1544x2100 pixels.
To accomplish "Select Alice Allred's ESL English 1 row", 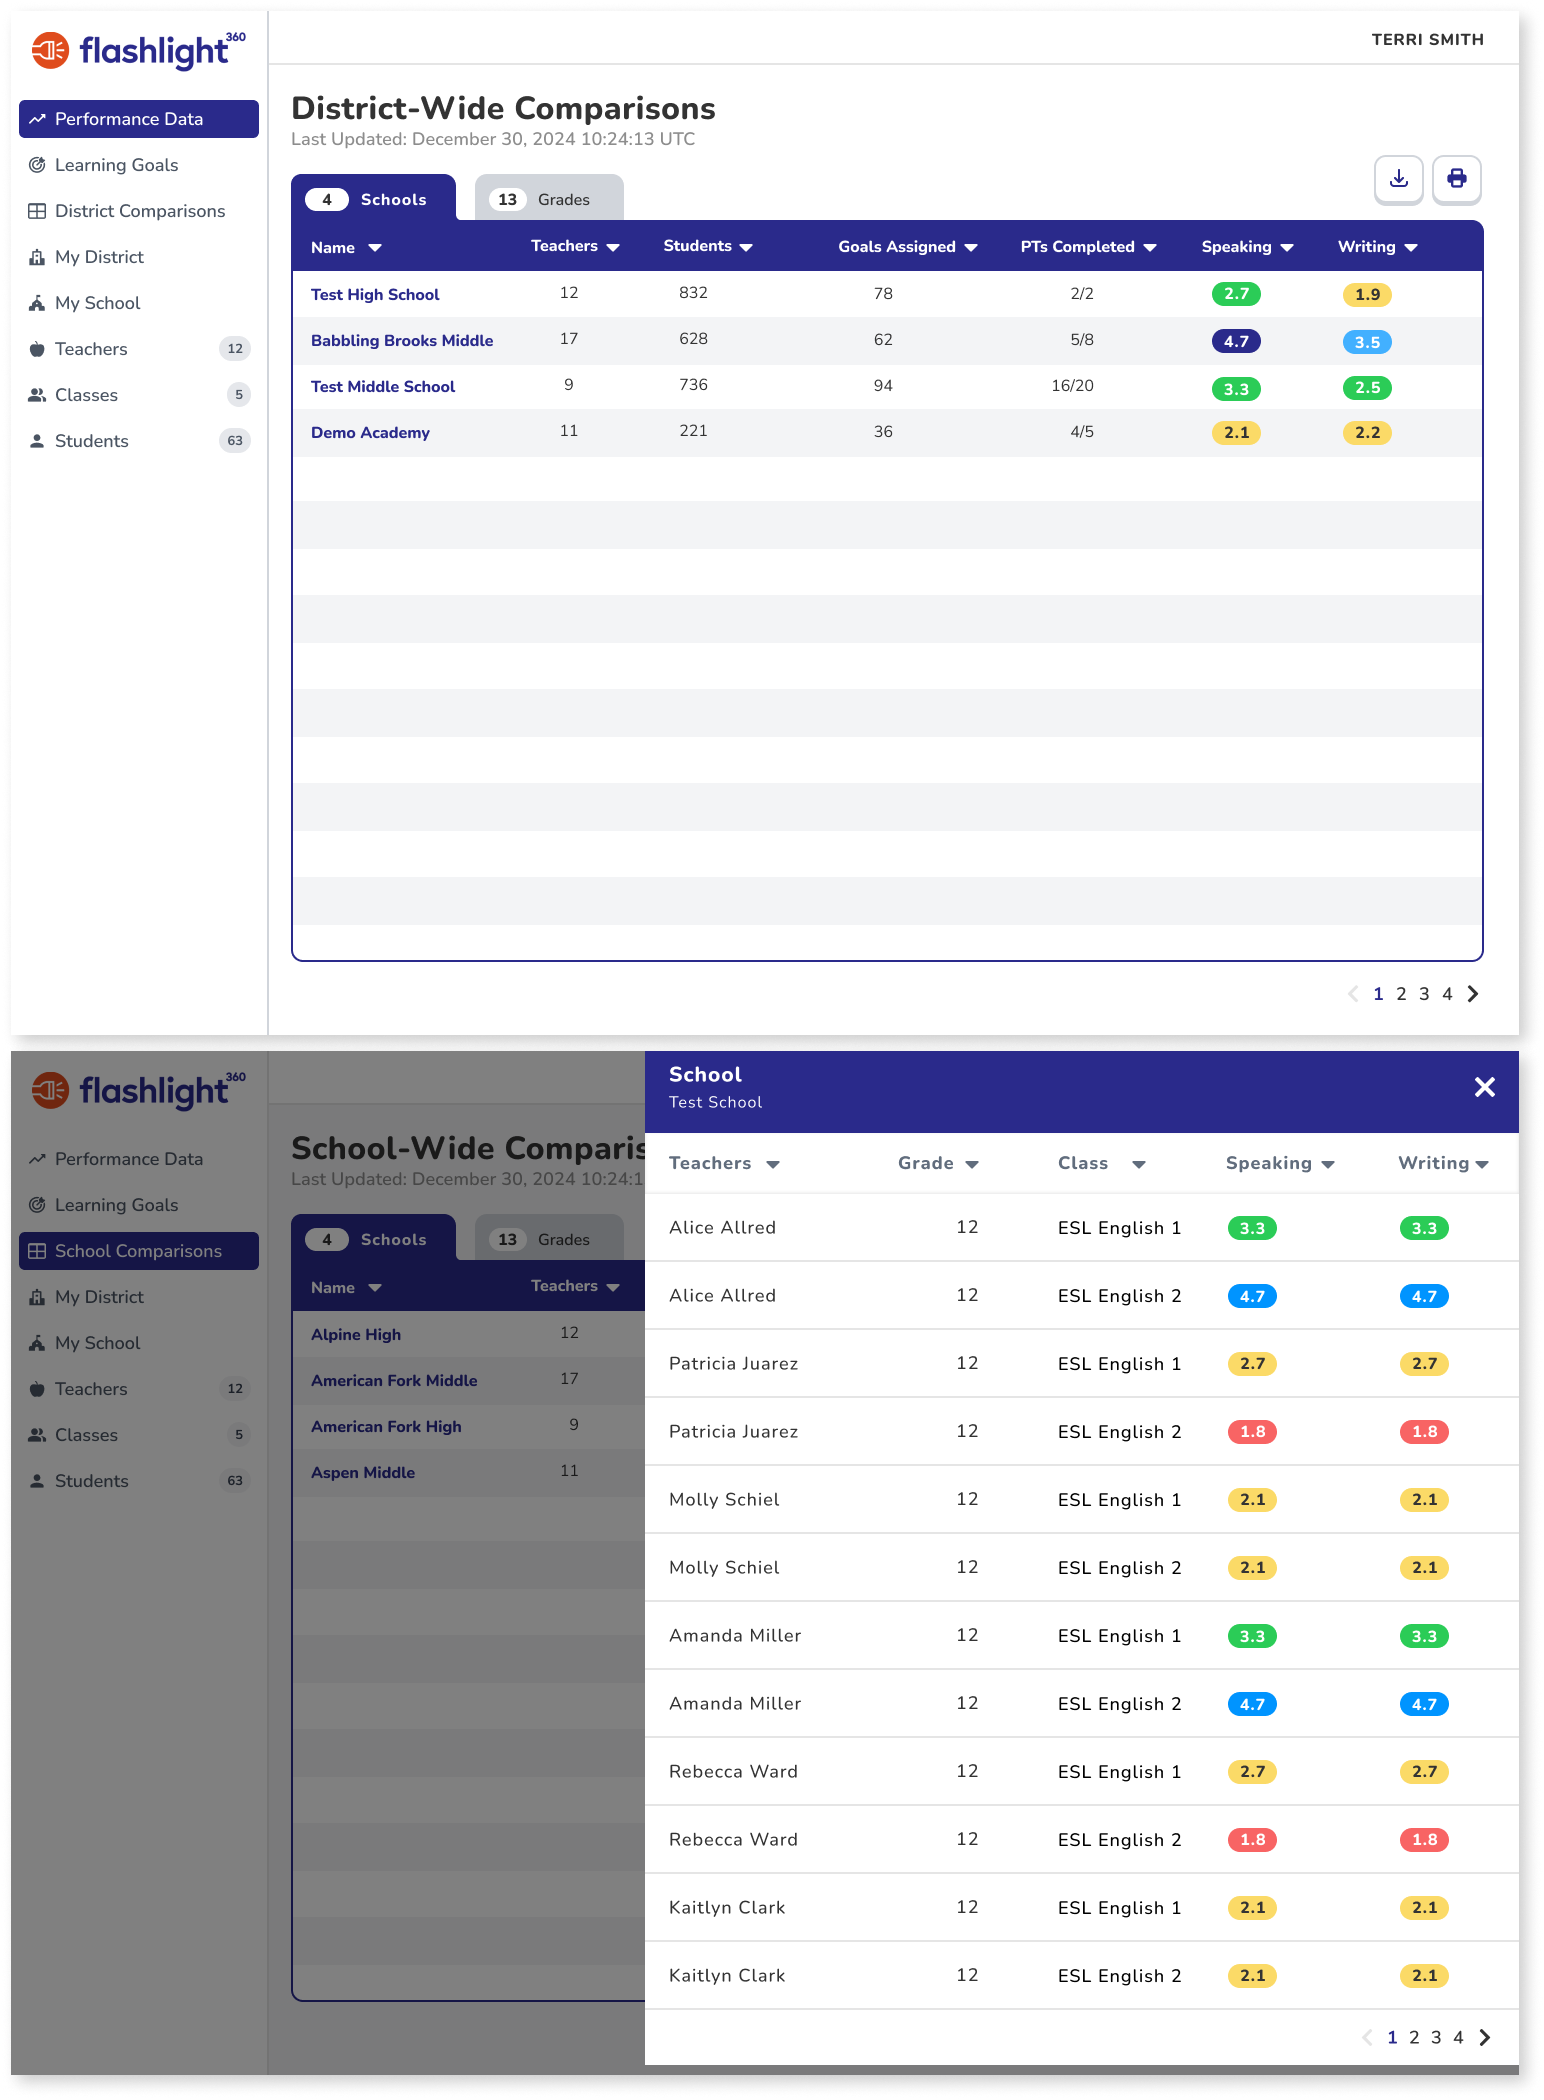I will pyautogui.click(x=1082, y=1228).
